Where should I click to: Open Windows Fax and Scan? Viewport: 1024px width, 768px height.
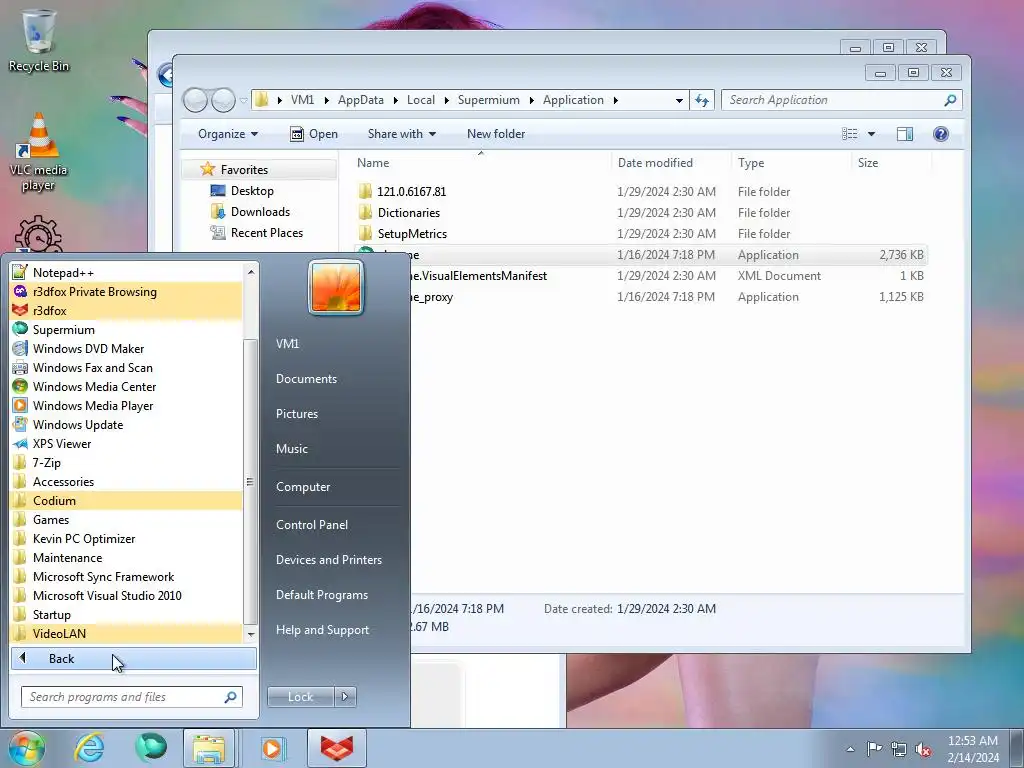[x=127, y=367]
